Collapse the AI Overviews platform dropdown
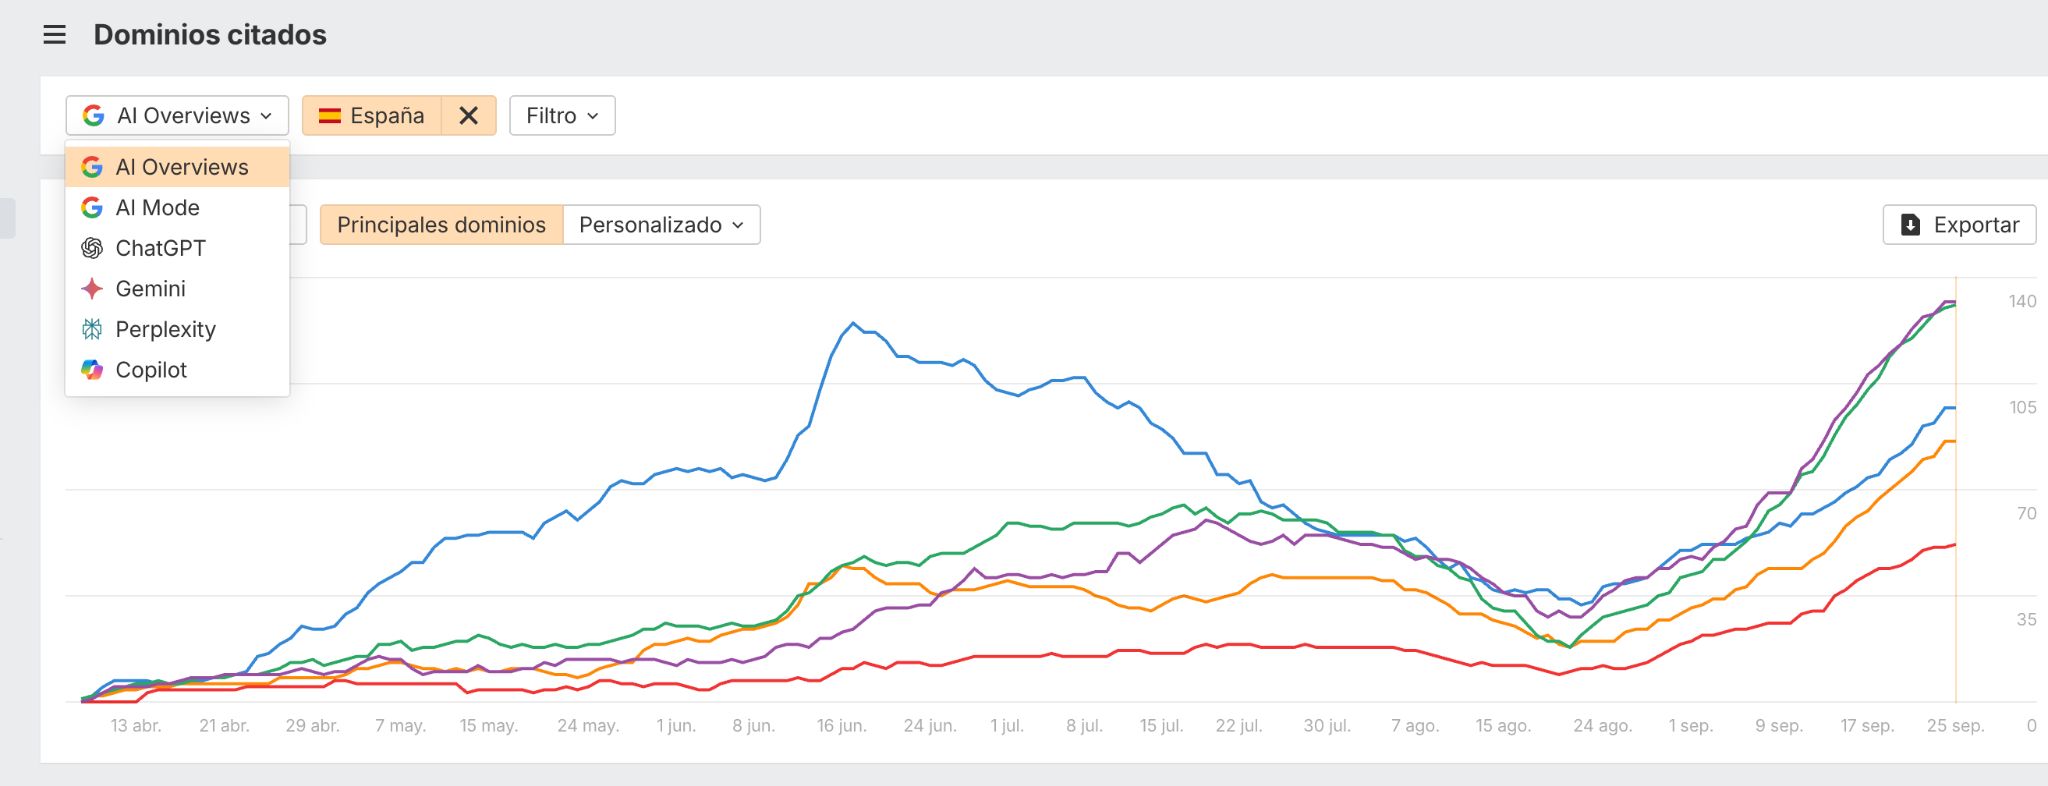Image resolution: width=2048 pixels, height=786 pixels. 176,115
